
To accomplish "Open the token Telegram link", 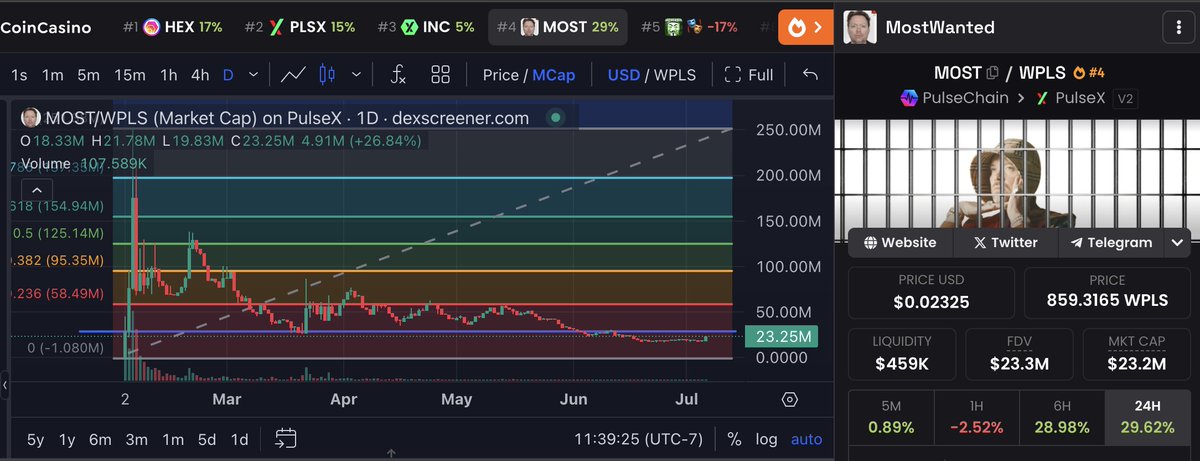I will tap(1111, 242).
